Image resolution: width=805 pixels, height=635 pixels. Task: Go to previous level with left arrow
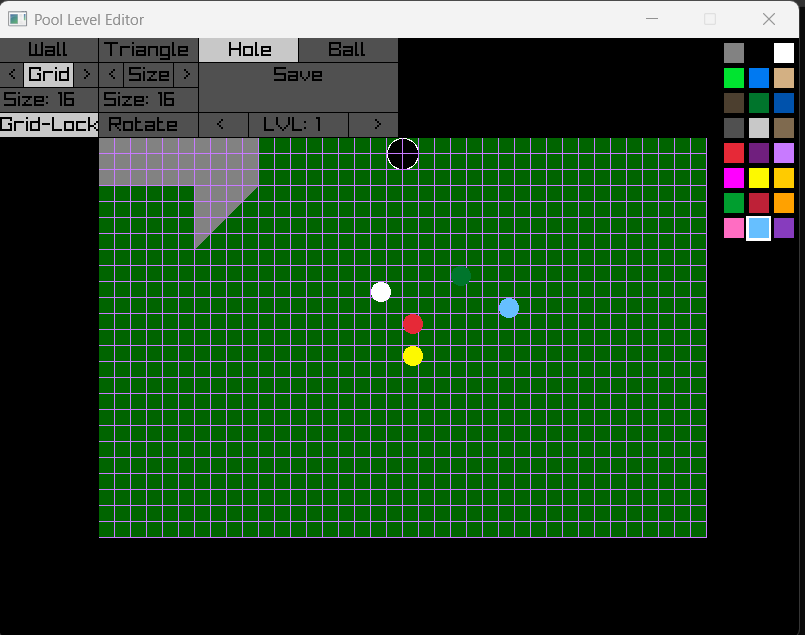click(x=223, y=125)
